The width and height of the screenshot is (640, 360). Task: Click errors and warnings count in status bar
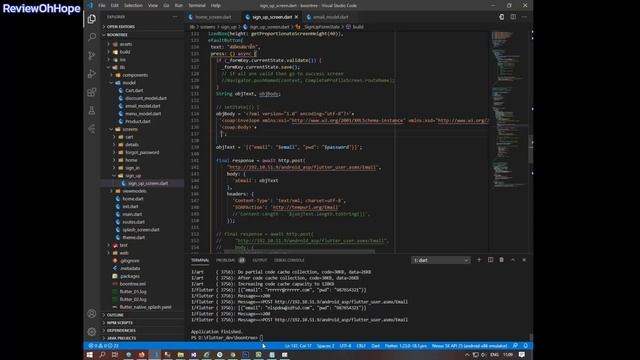pyautogui.click(x=104, y=346)
